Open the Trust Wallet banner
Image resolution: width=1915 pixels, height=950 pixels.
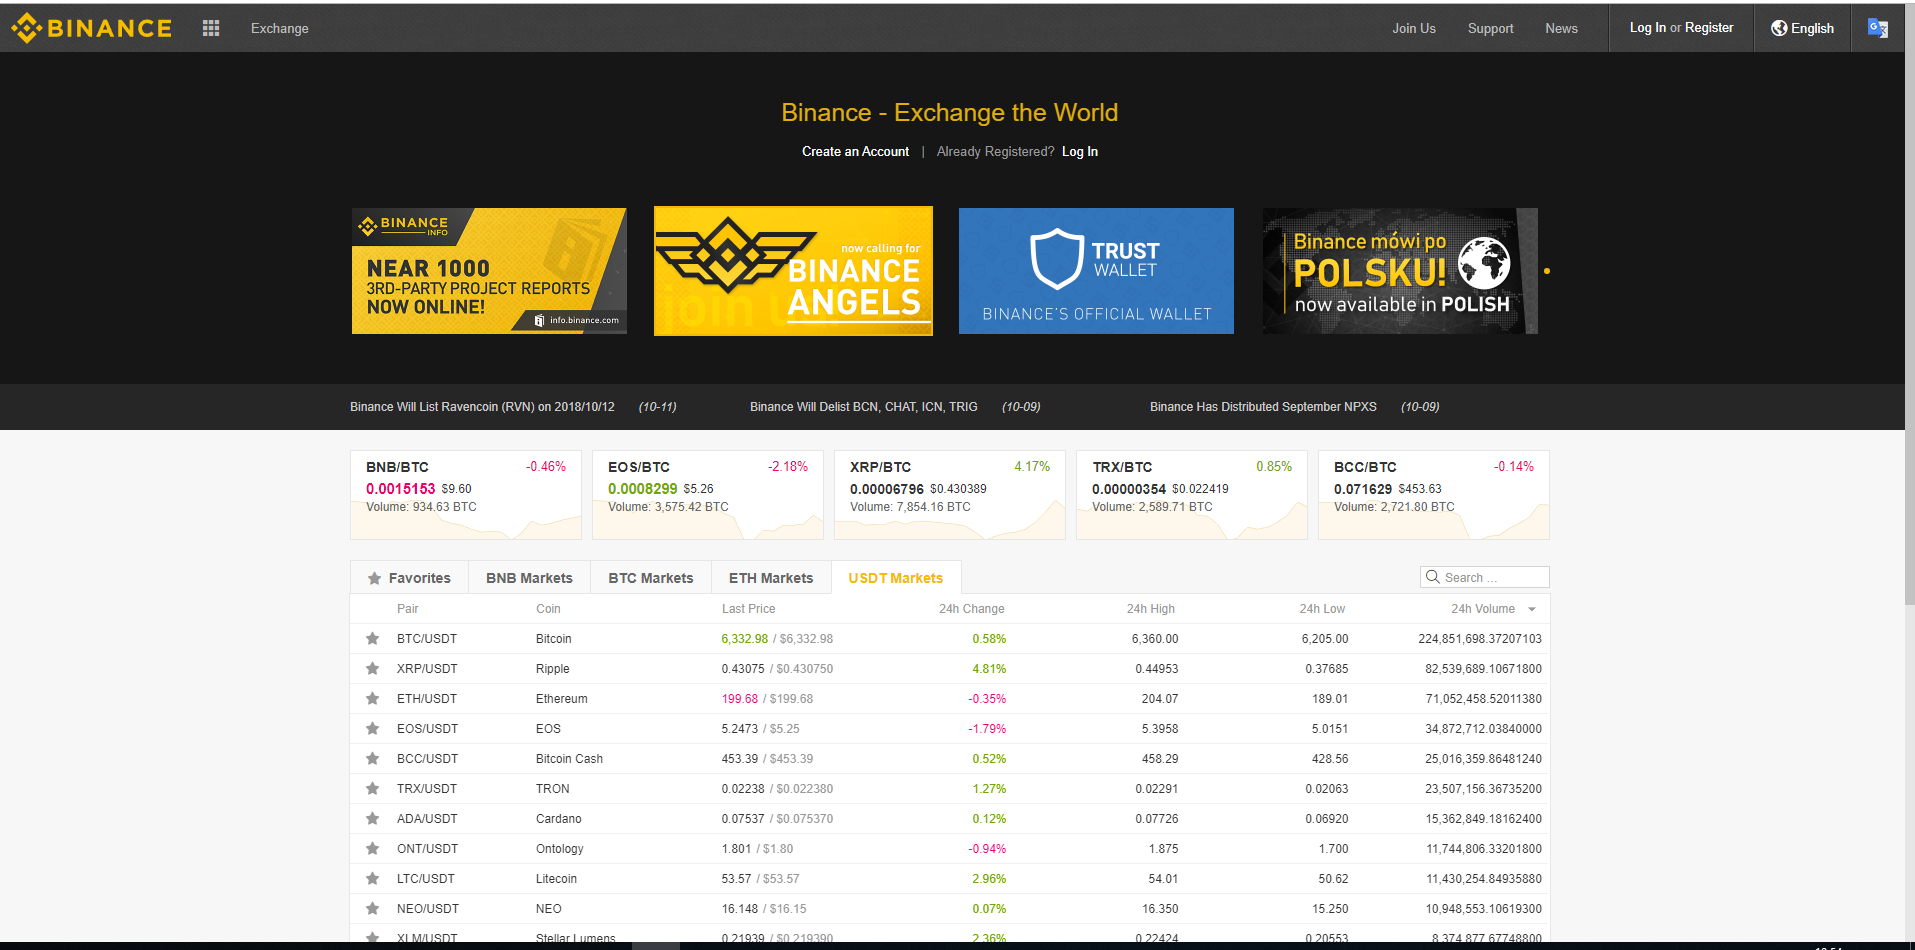click(x=1096, y=271)
